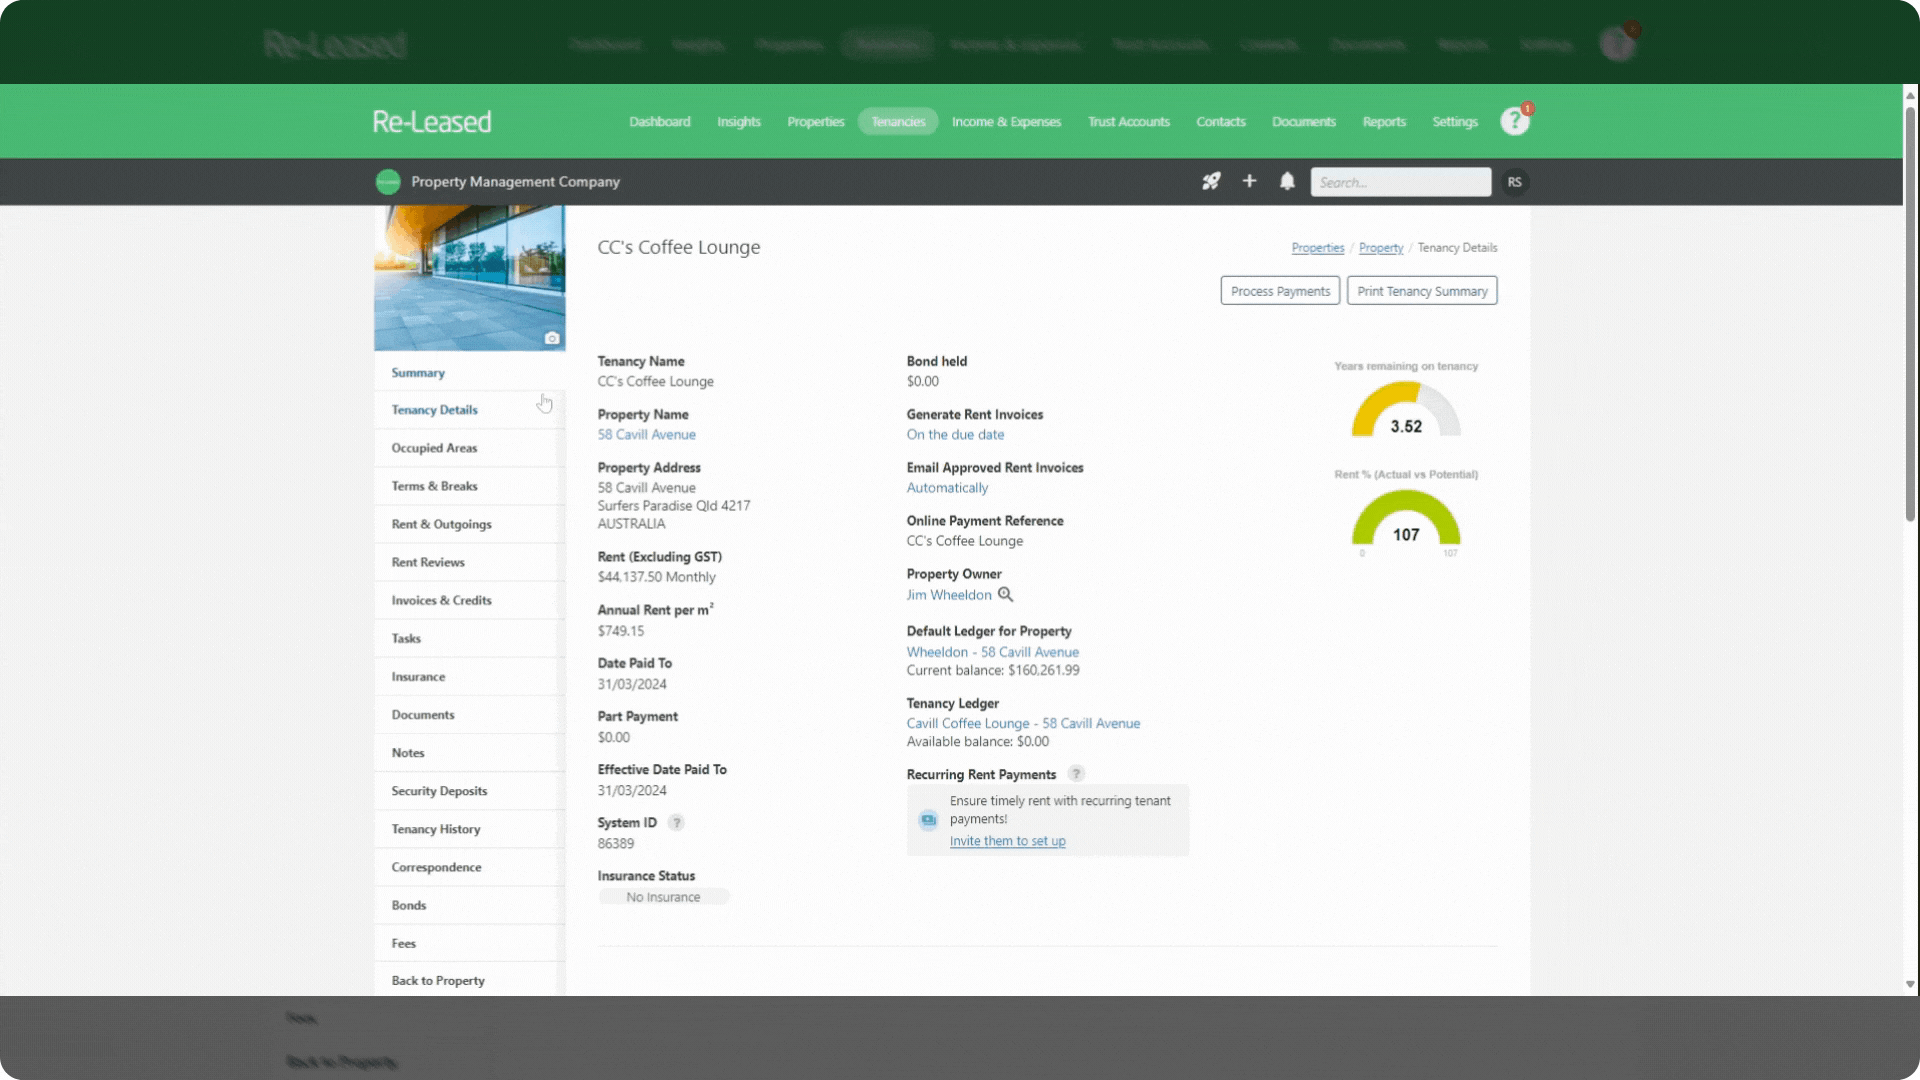Open Documents in top navigation
This screenshot has height=1080, width=1920.
click(x=1304, y=121)
